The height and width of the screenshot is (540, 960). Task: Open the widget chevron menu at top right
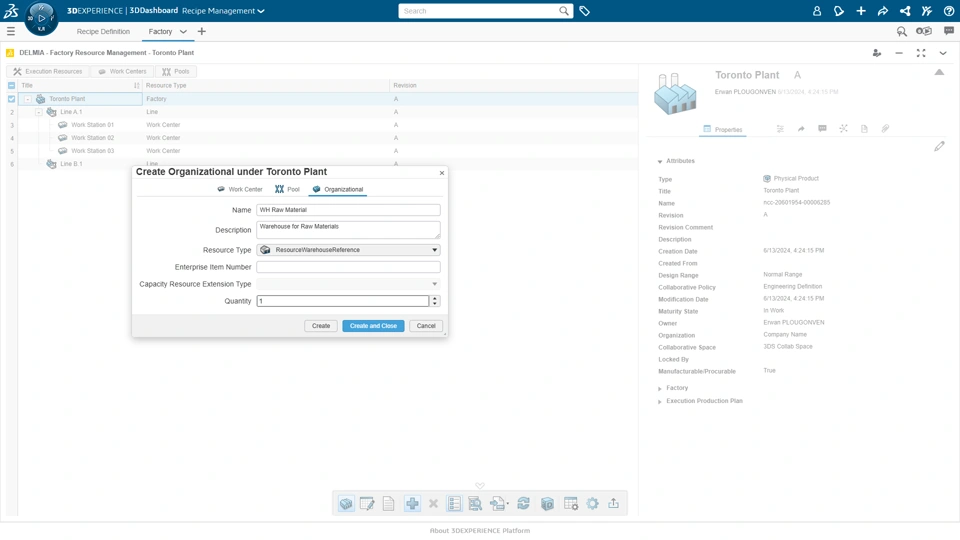pos(943,53)
